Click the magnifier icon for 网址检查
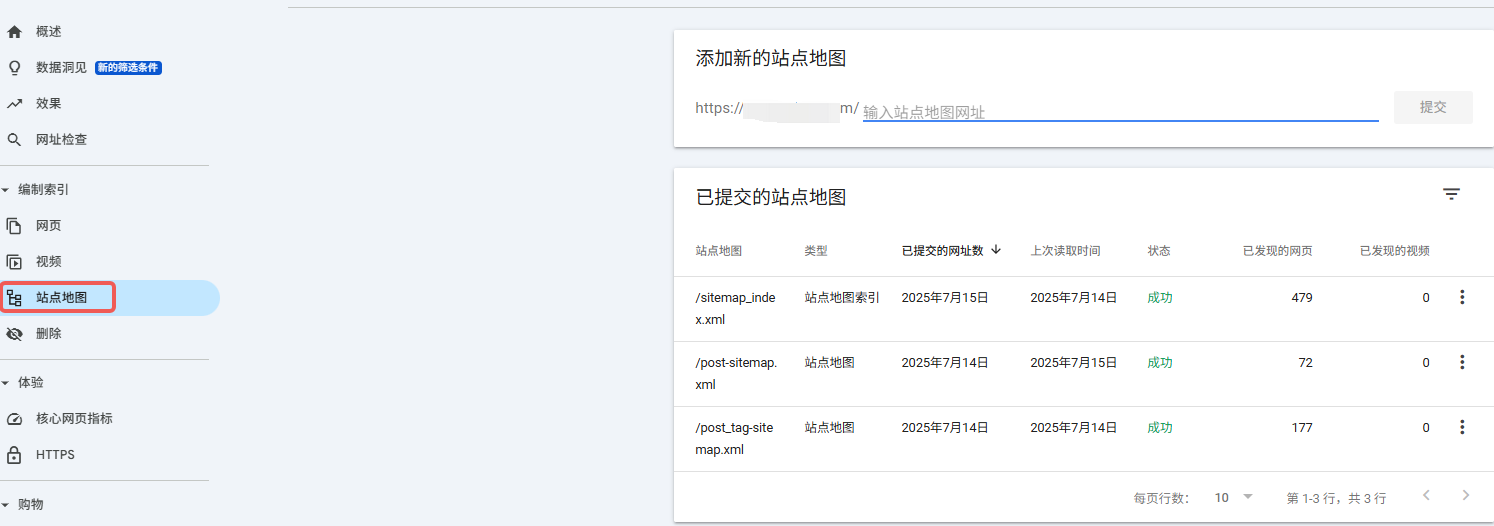The image size is (1494, 526). coord(14,140)
